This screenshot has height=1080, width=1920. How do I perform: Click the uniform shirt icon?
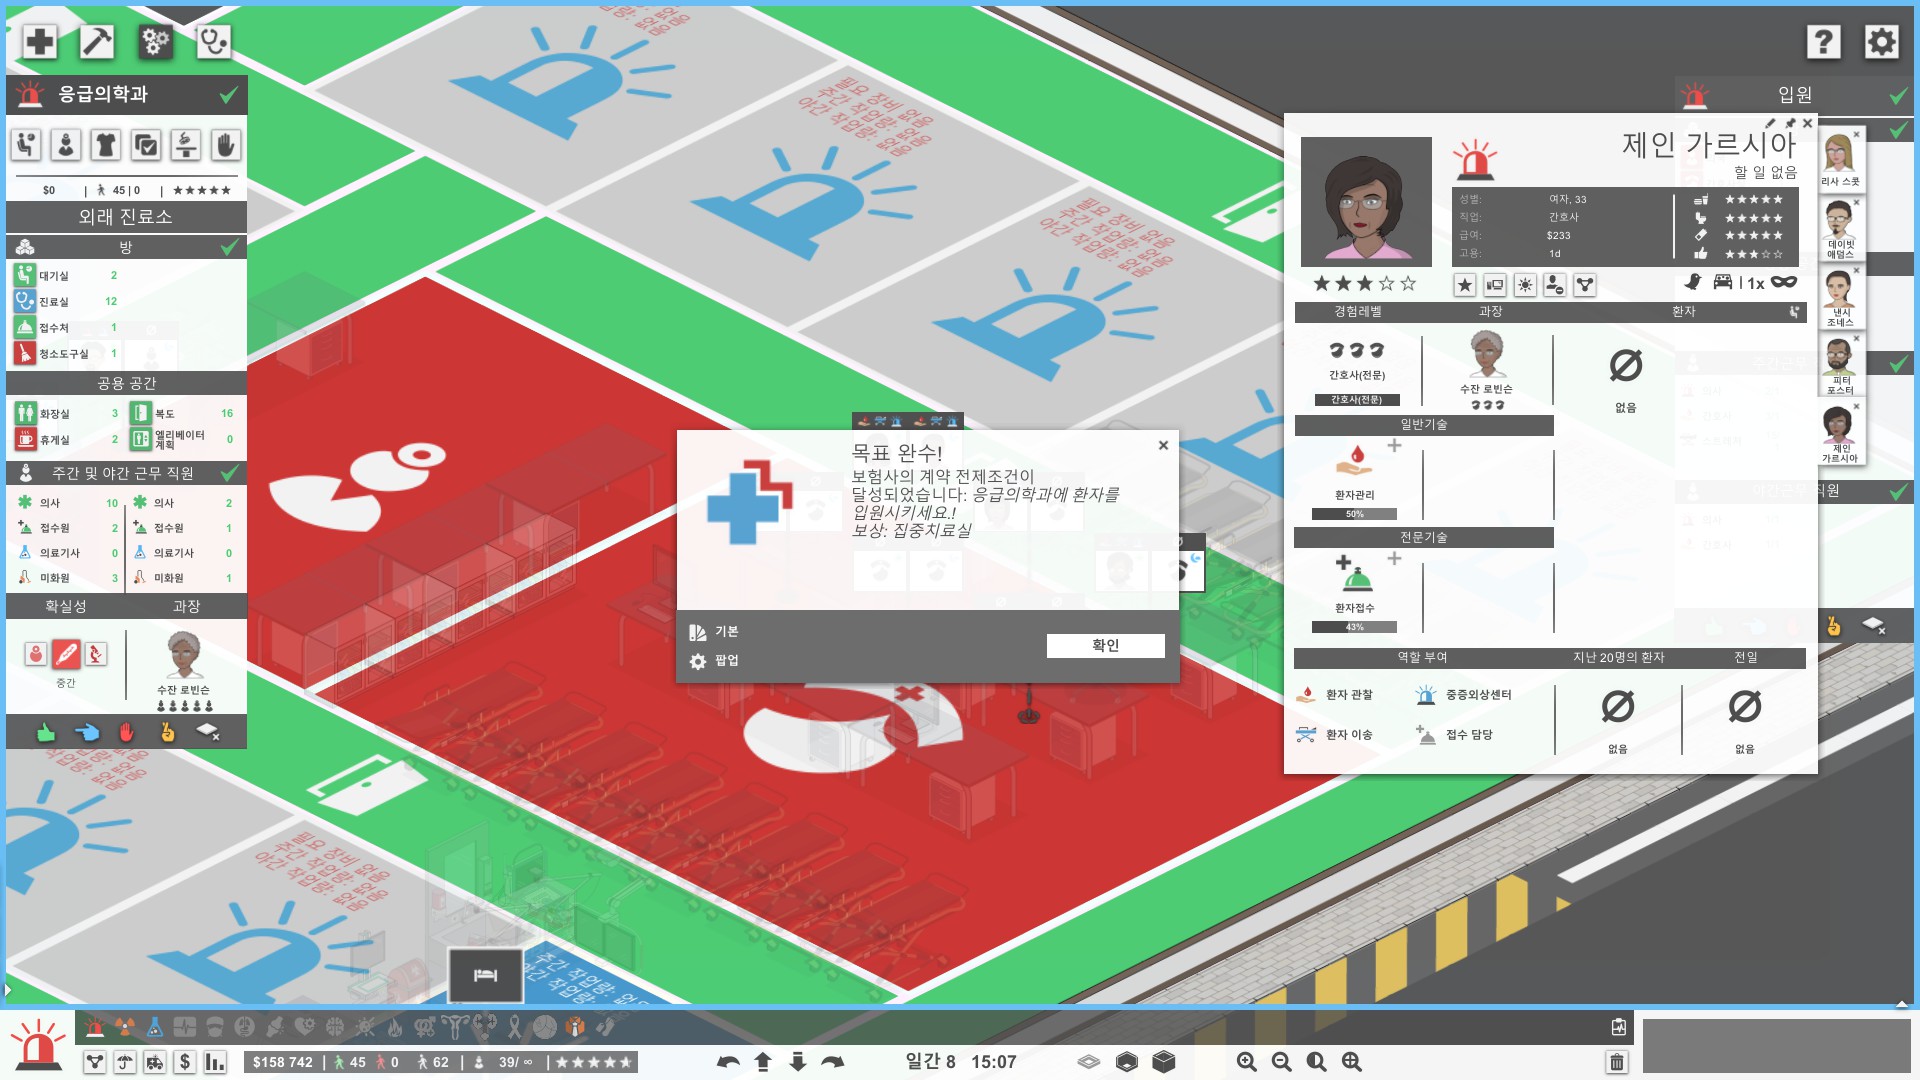click(105, 145)
